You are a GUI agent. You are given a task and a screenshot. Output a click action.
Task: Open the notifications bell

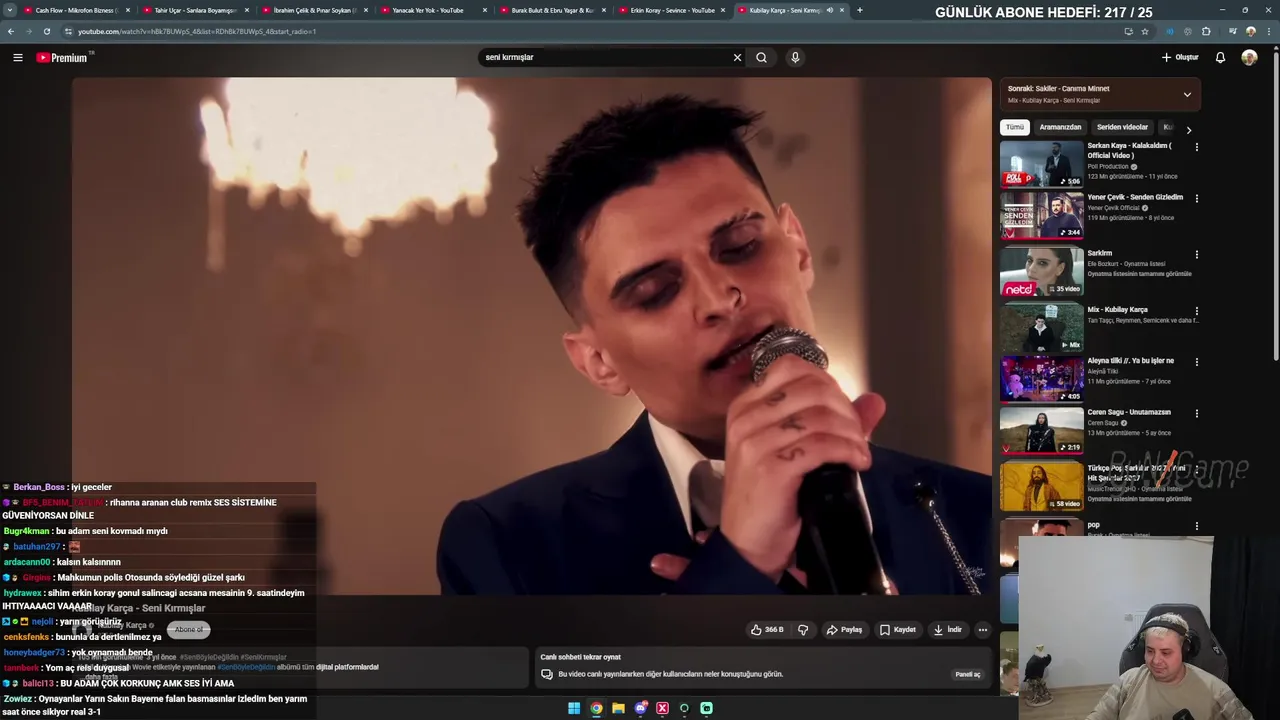coord(1220,58)
